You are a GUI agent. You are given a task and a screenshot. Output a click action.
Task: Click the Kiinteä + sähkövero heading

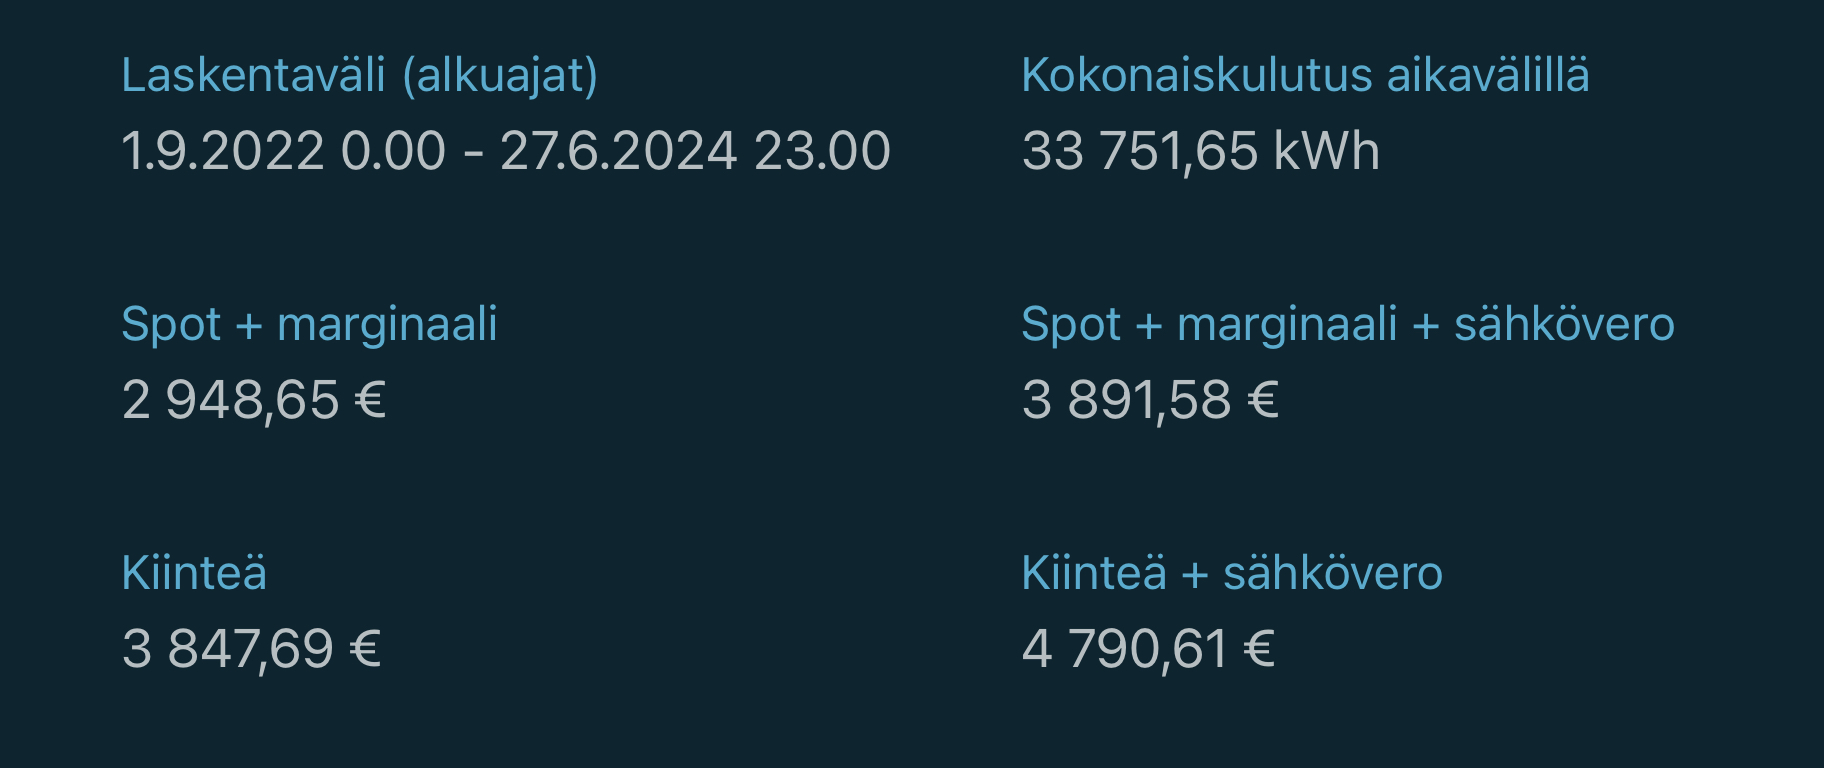coord(1231,573)
